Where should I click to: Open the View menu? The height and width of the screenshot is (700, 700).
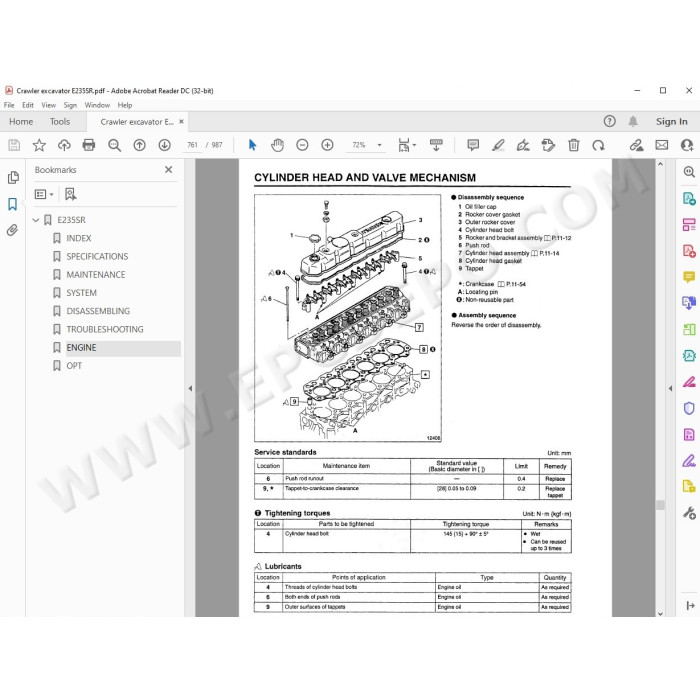click(x=48, y=105)
